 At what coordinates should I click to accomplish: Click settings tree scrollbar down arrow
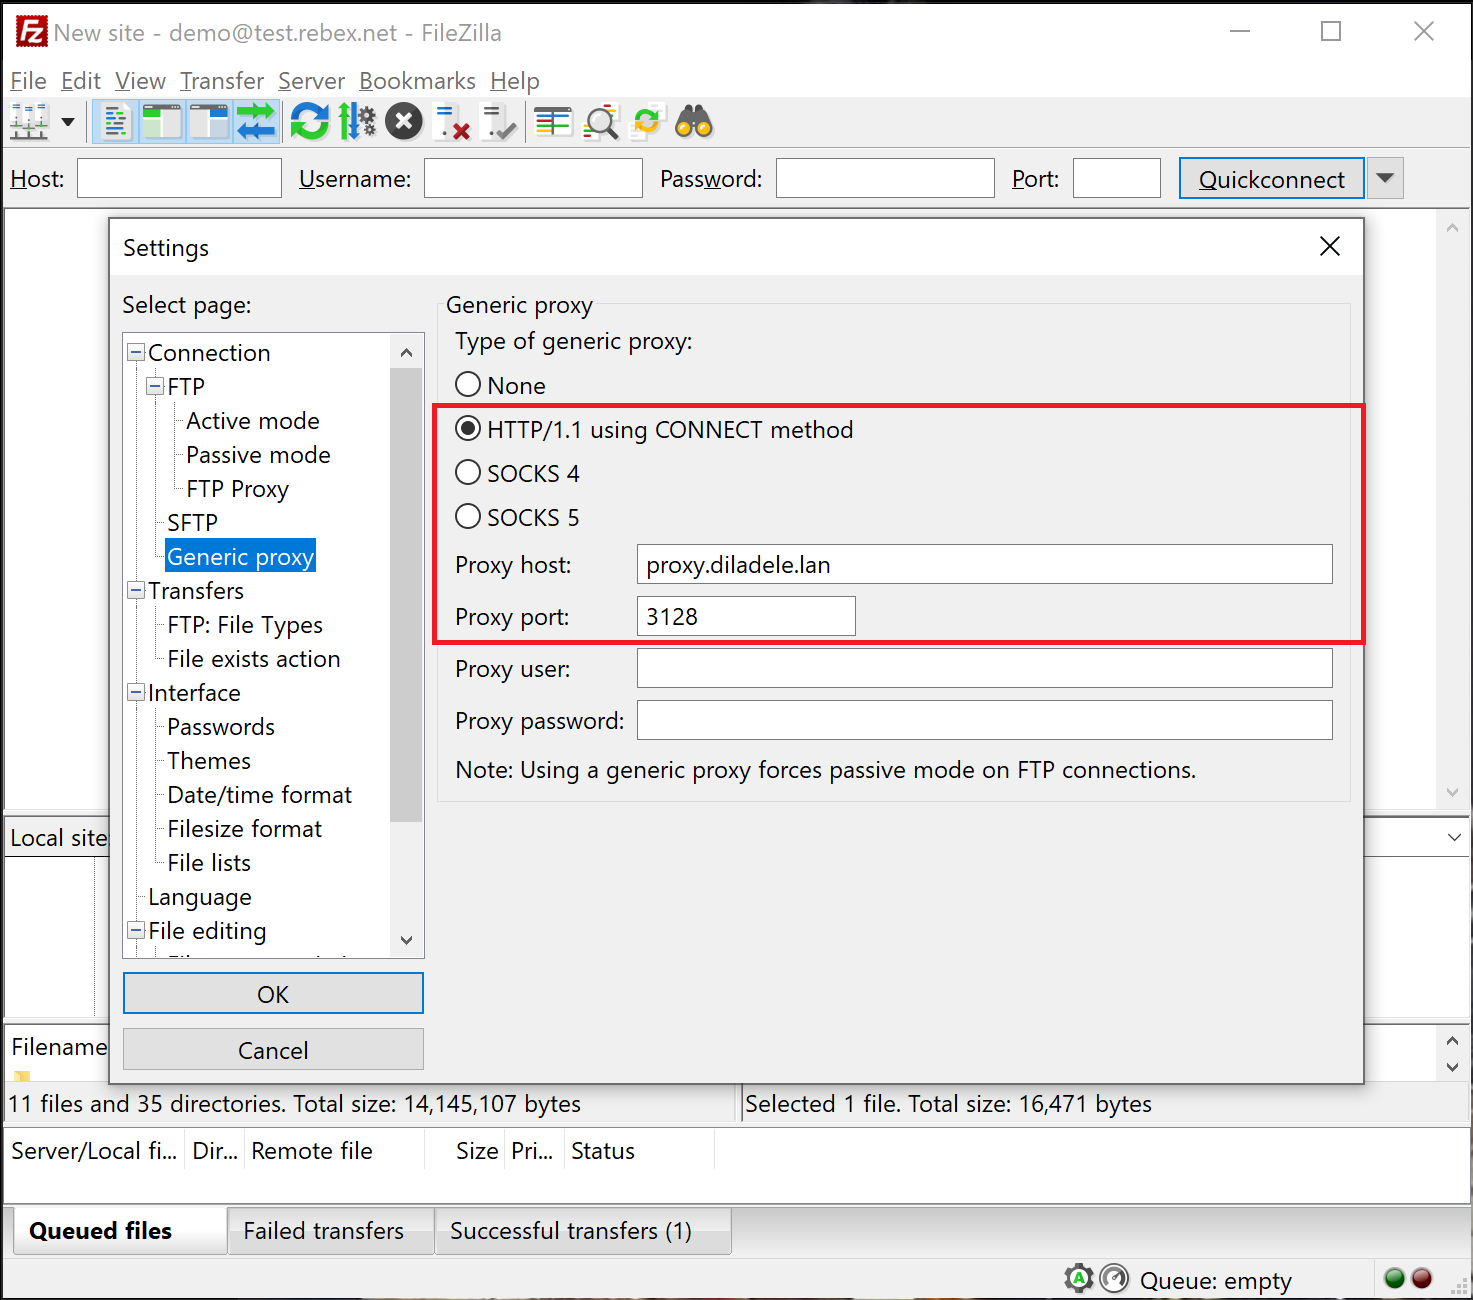[406, 940]
